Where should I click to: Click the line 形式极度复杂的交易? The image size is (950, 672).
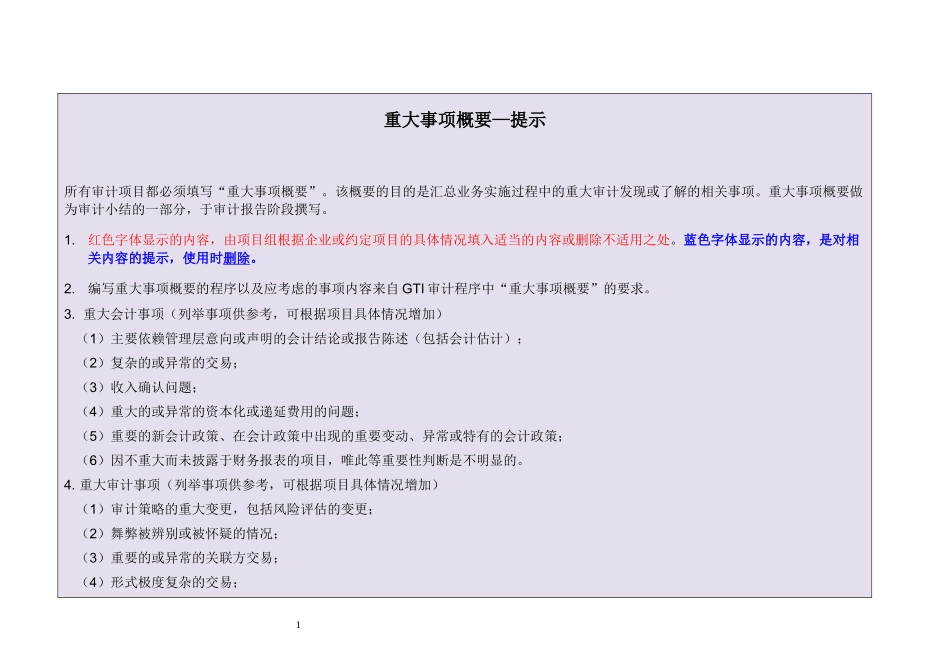tap(158, 583)
